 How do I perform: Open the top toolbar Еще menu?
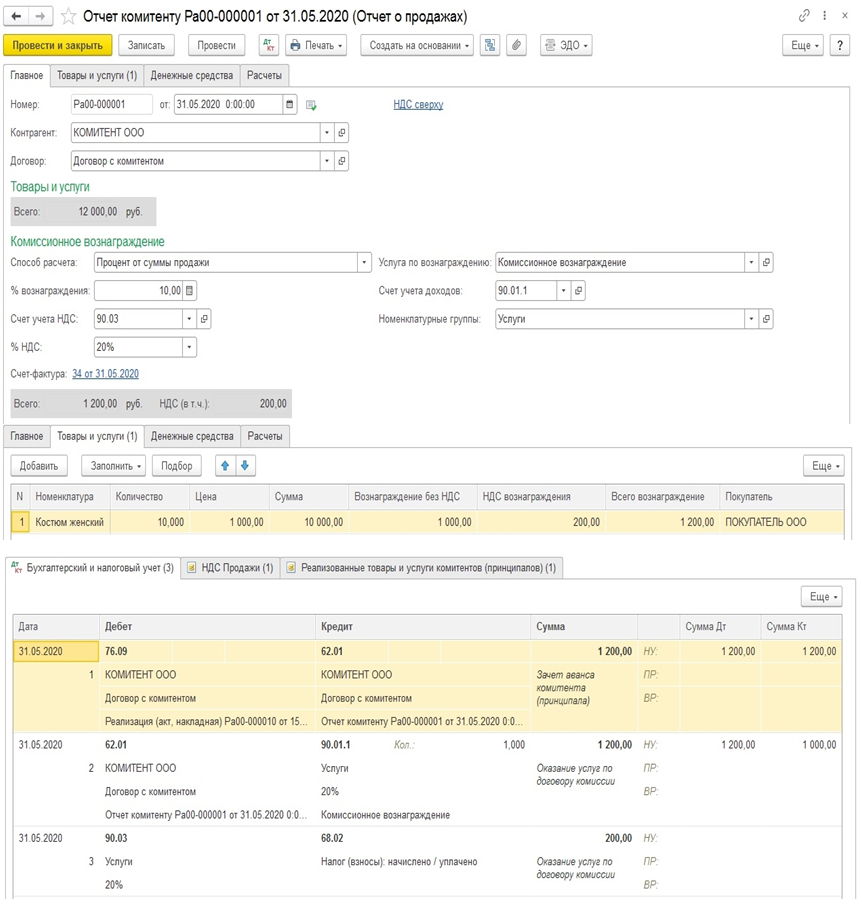[x=803, y=45]
